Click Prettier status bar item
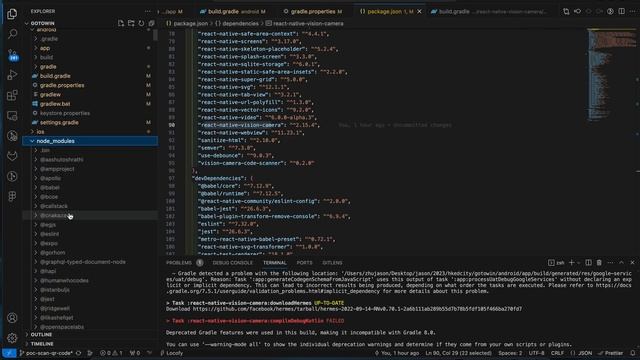The width and height of the screenshot is (640, 360). point(610,353)
